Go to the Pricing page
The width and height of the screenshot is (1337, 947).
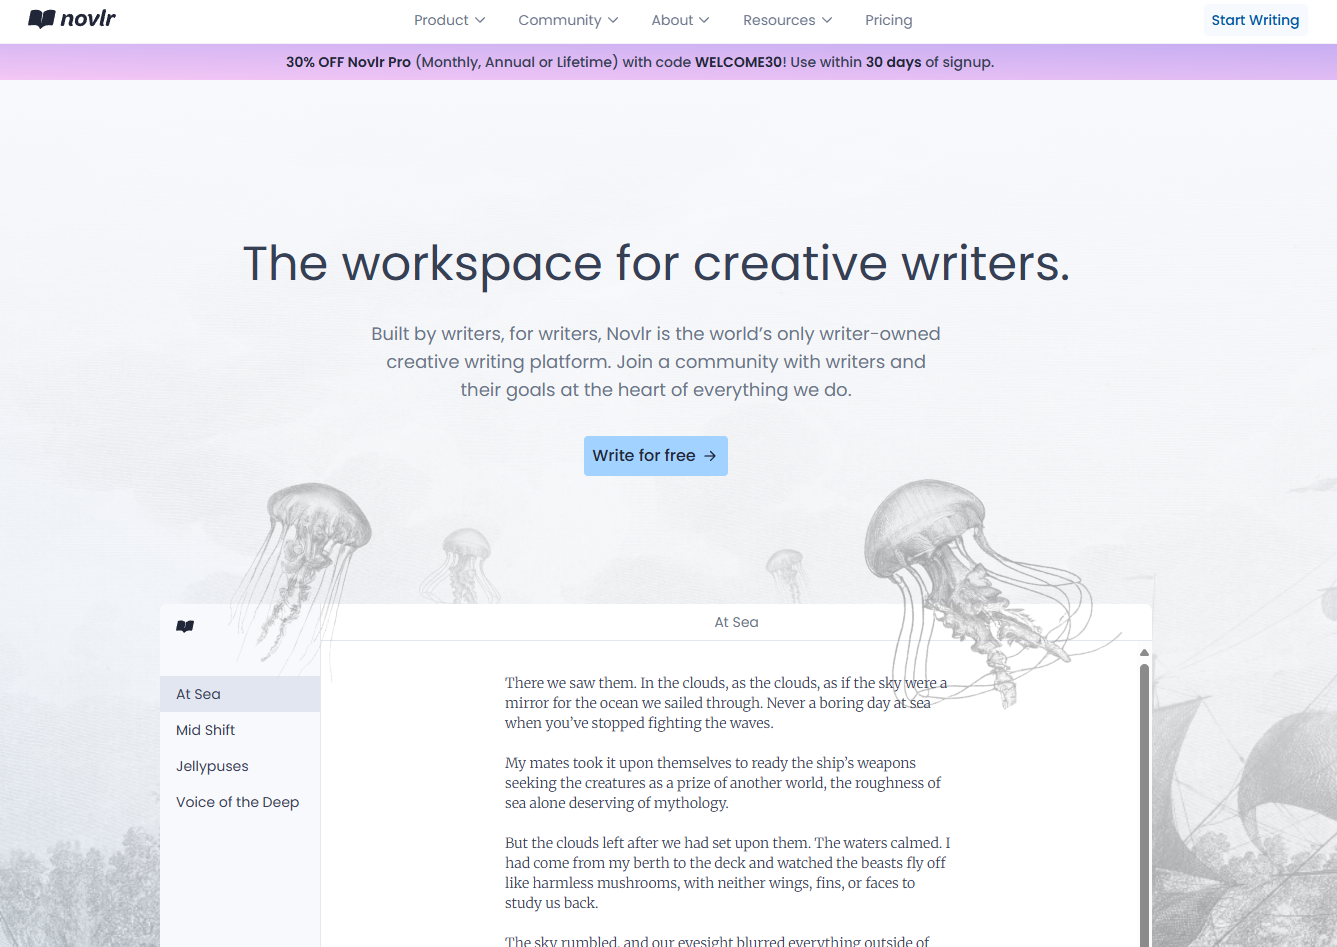pos(888,20)
